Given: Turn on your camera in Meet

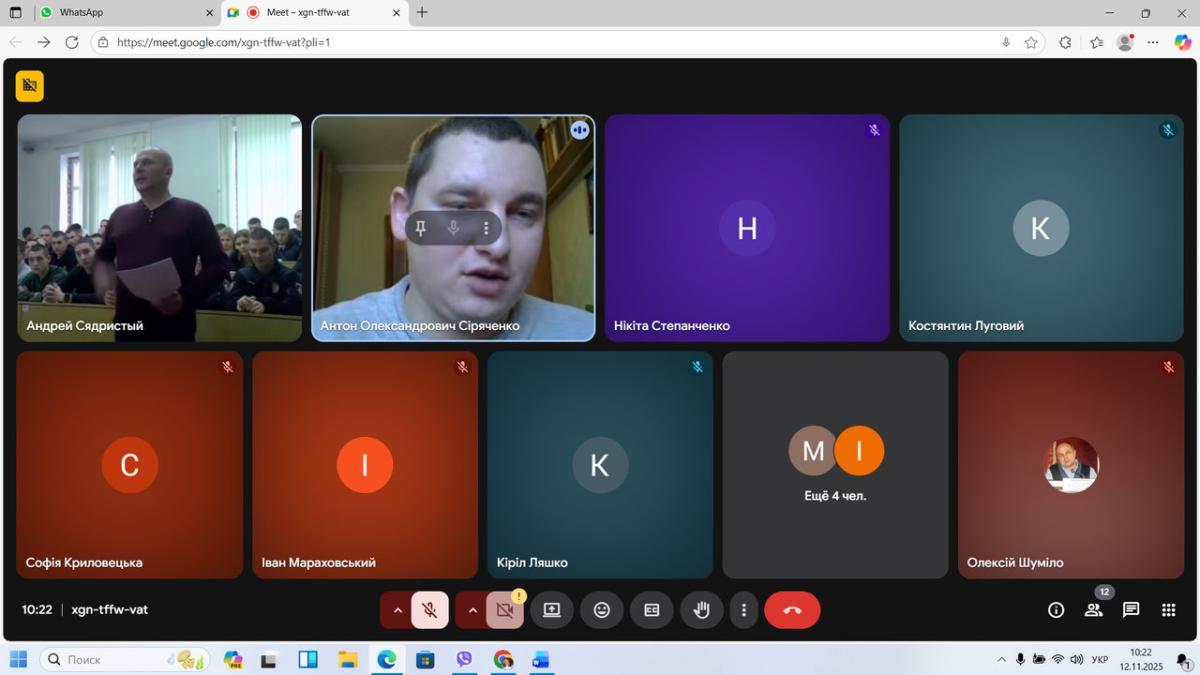Looking at the screenshot, I should (x=505, y=610).
